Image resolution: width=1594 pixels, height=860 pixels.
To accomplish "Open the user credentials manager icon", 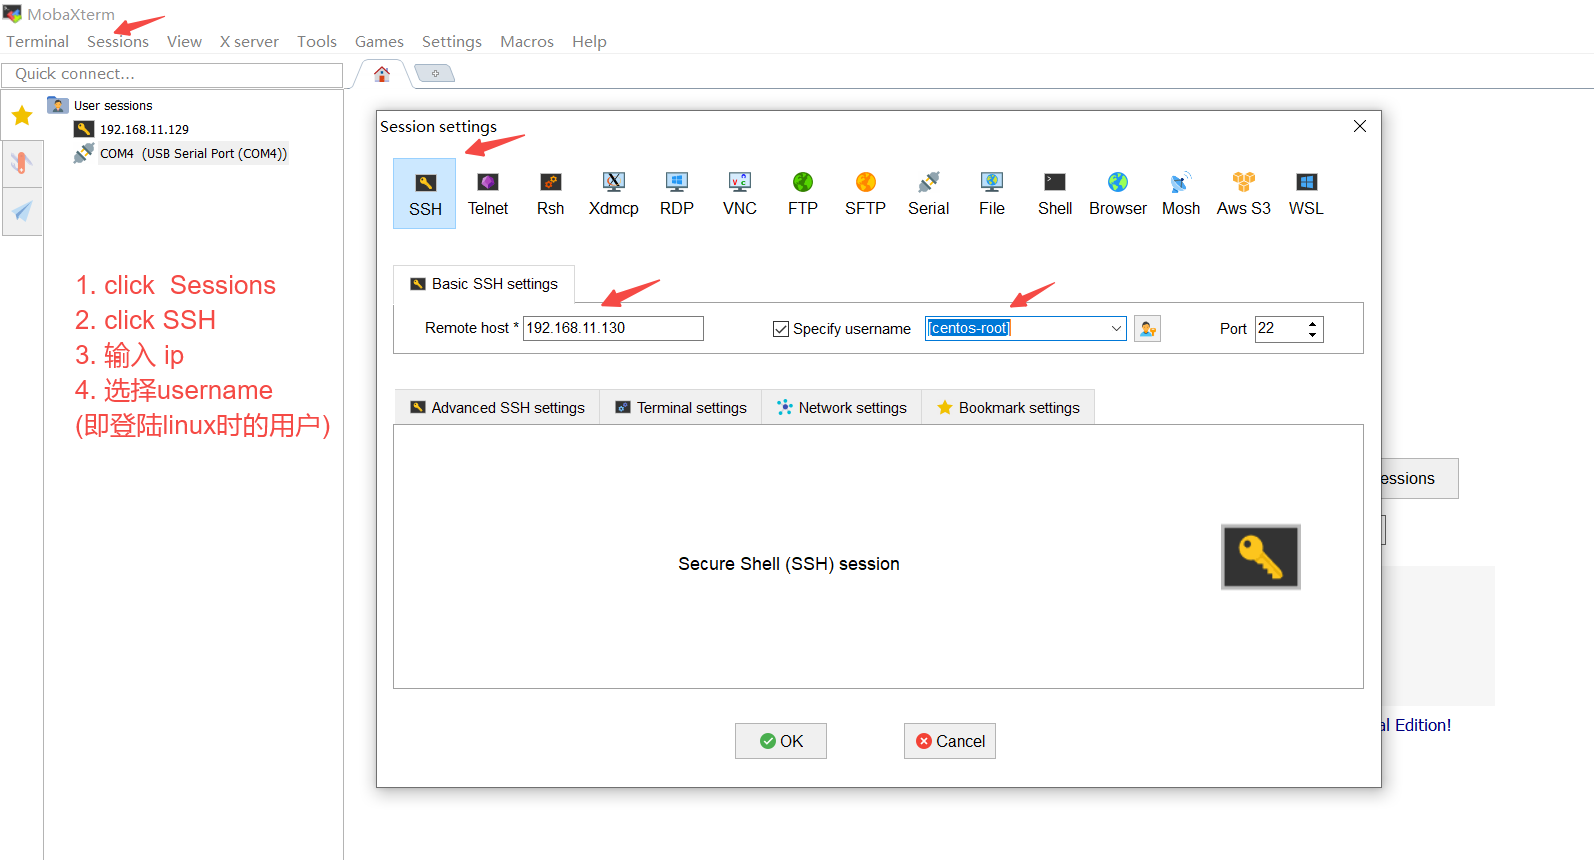I will click(x=1148, y=328).
